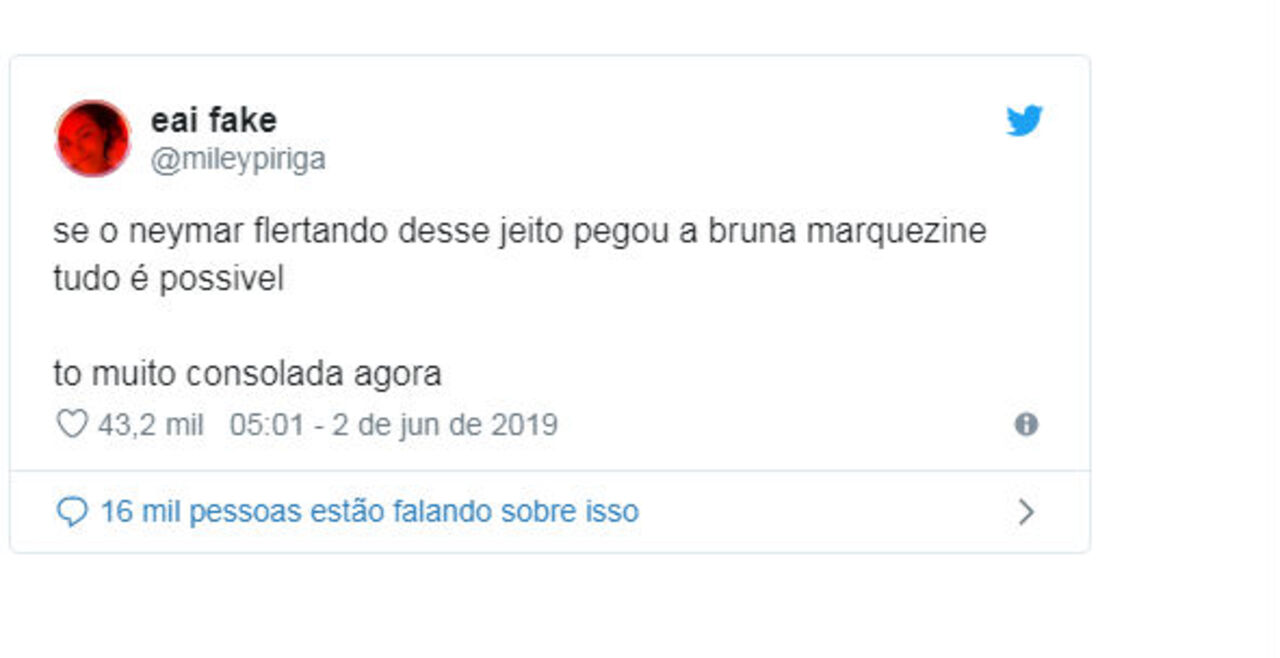This screenshot has width=1280, height=658.
Task: Open the eai fake profile avatar
Action: pyautogui.click(x=93, y=138)
